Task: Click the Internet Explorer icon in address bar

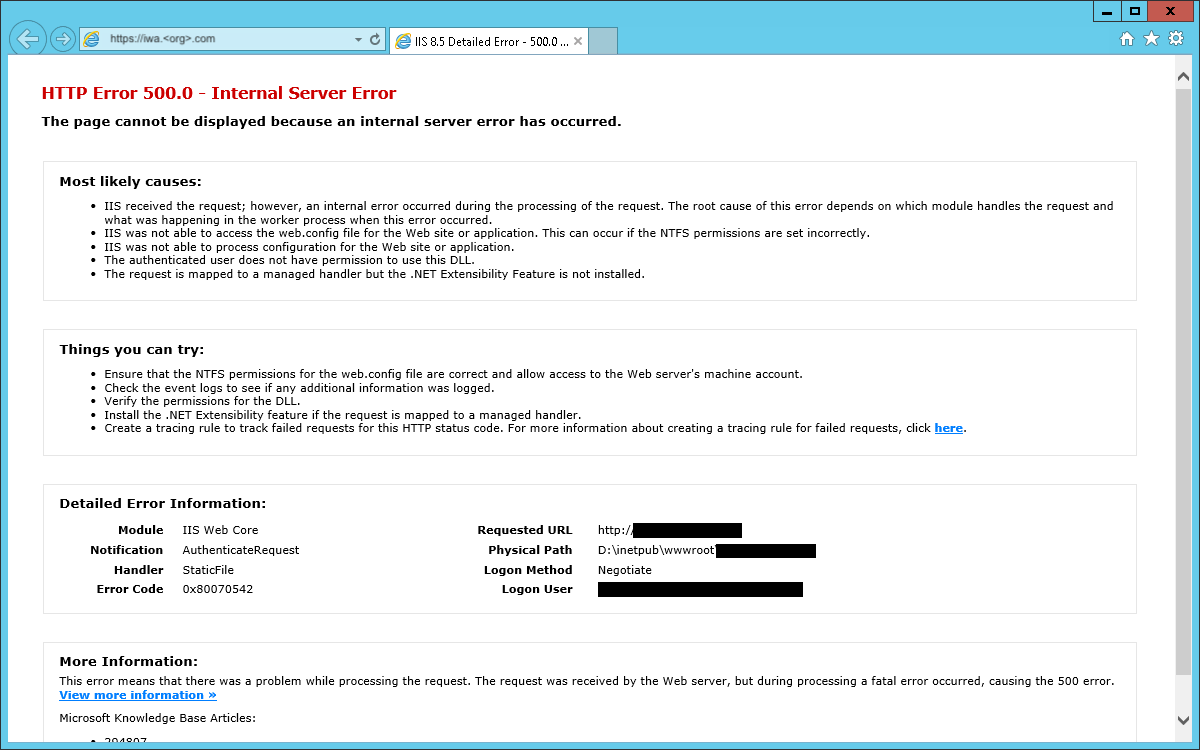Action: click(x=92, y=39)
